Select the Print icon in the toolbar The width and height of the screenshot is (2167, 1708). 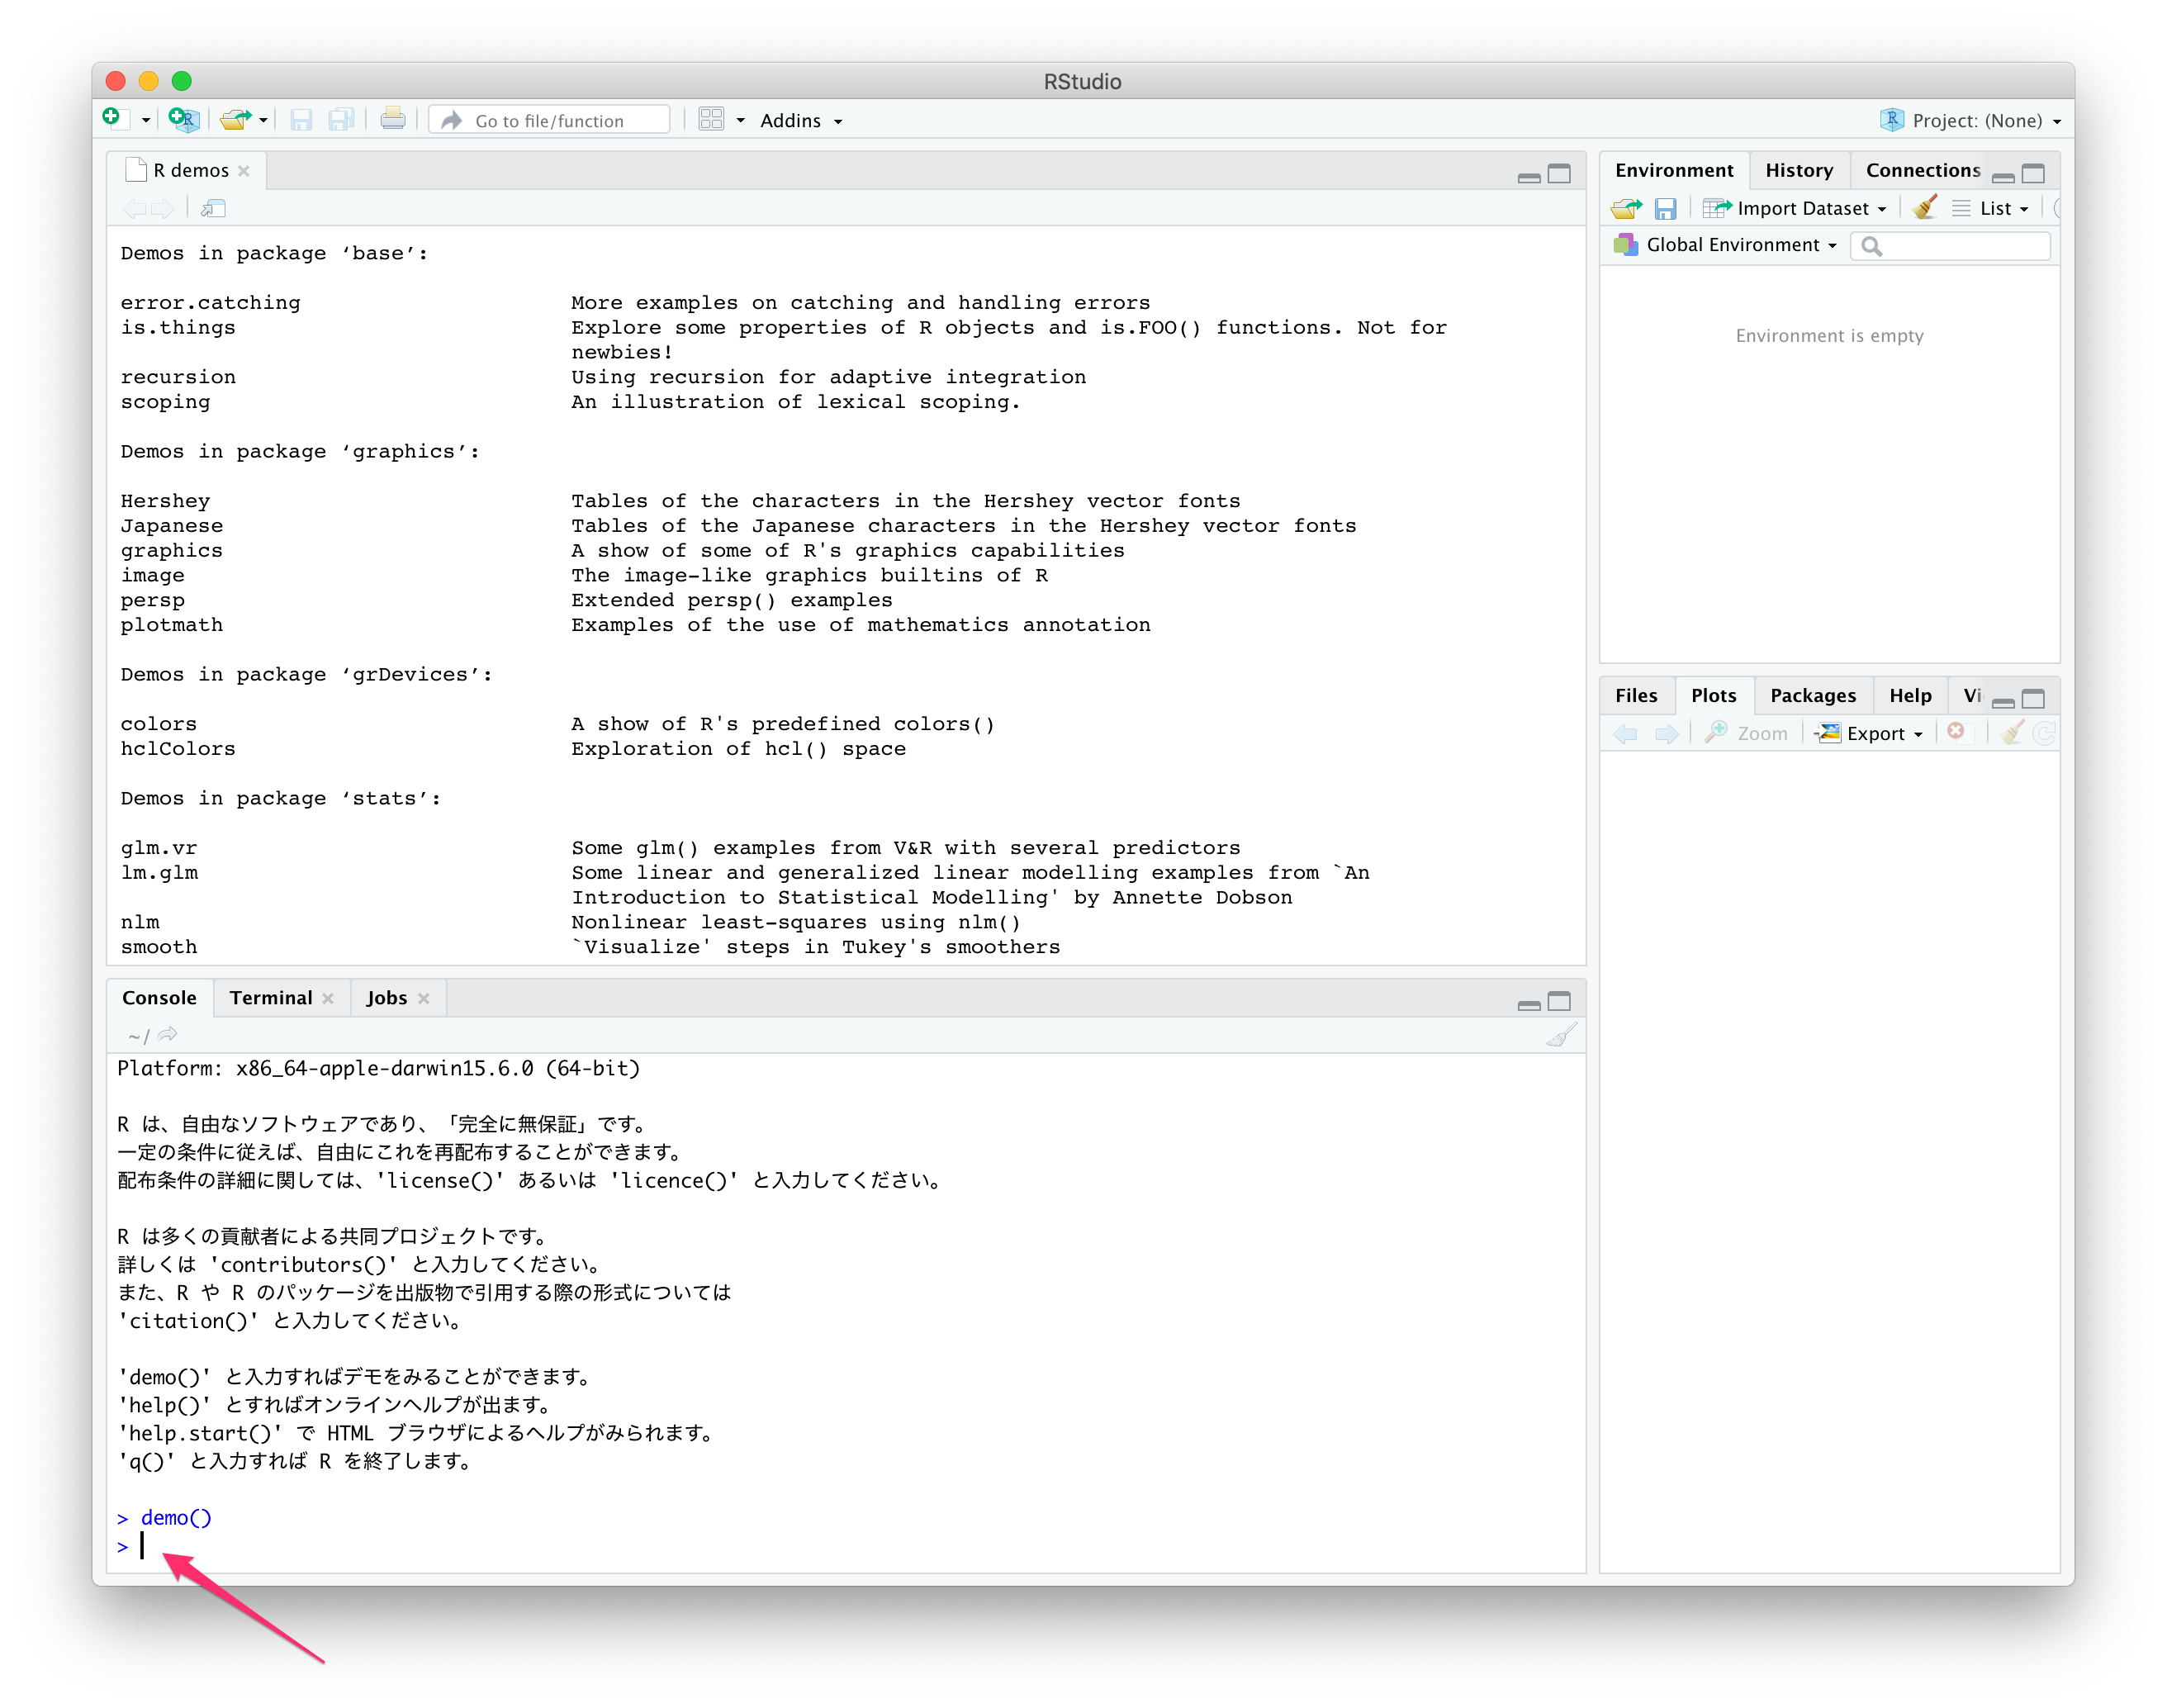(392, 119)
